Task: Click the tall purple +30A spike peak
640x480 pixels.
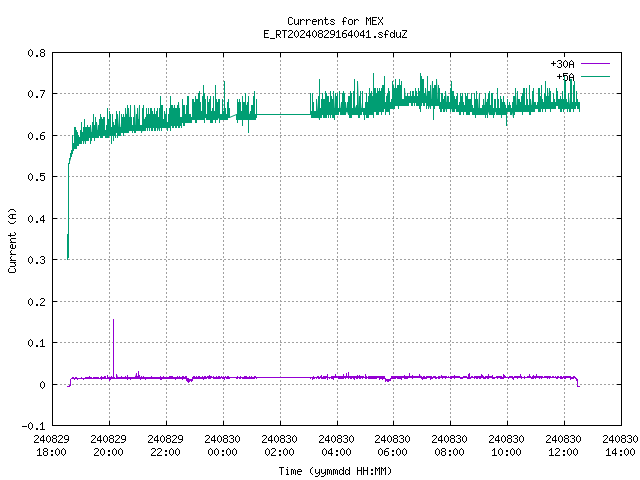Action: [x=113, y=320]
